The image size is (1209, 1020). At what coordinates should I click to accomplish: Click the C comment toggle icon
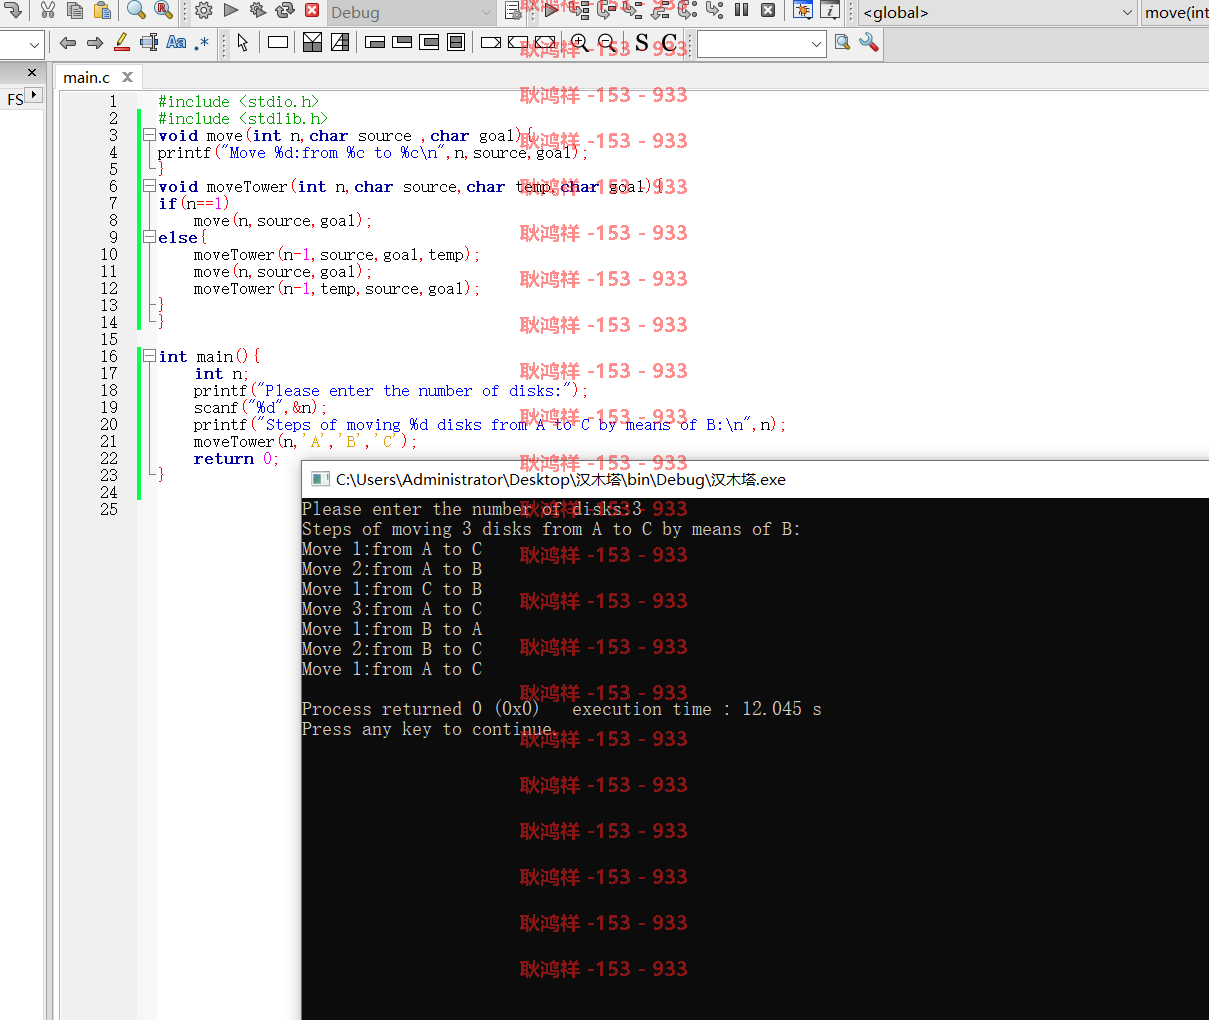click(x=669, y=43)
